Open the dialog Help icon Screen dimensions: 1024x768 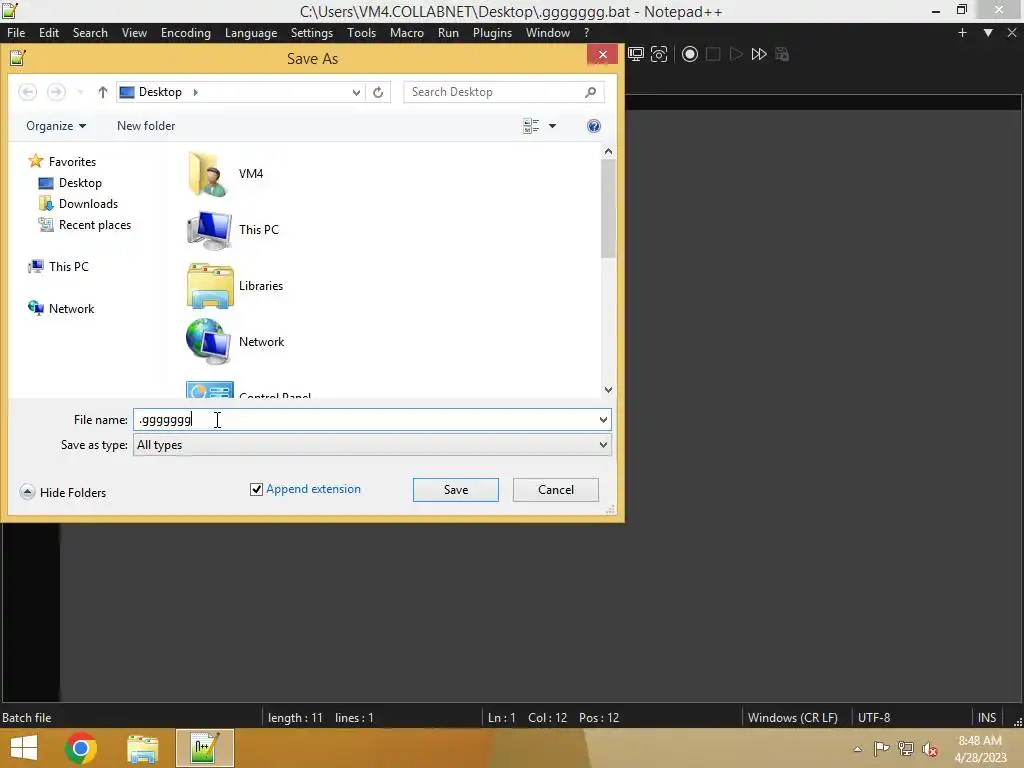coord(594,126)
